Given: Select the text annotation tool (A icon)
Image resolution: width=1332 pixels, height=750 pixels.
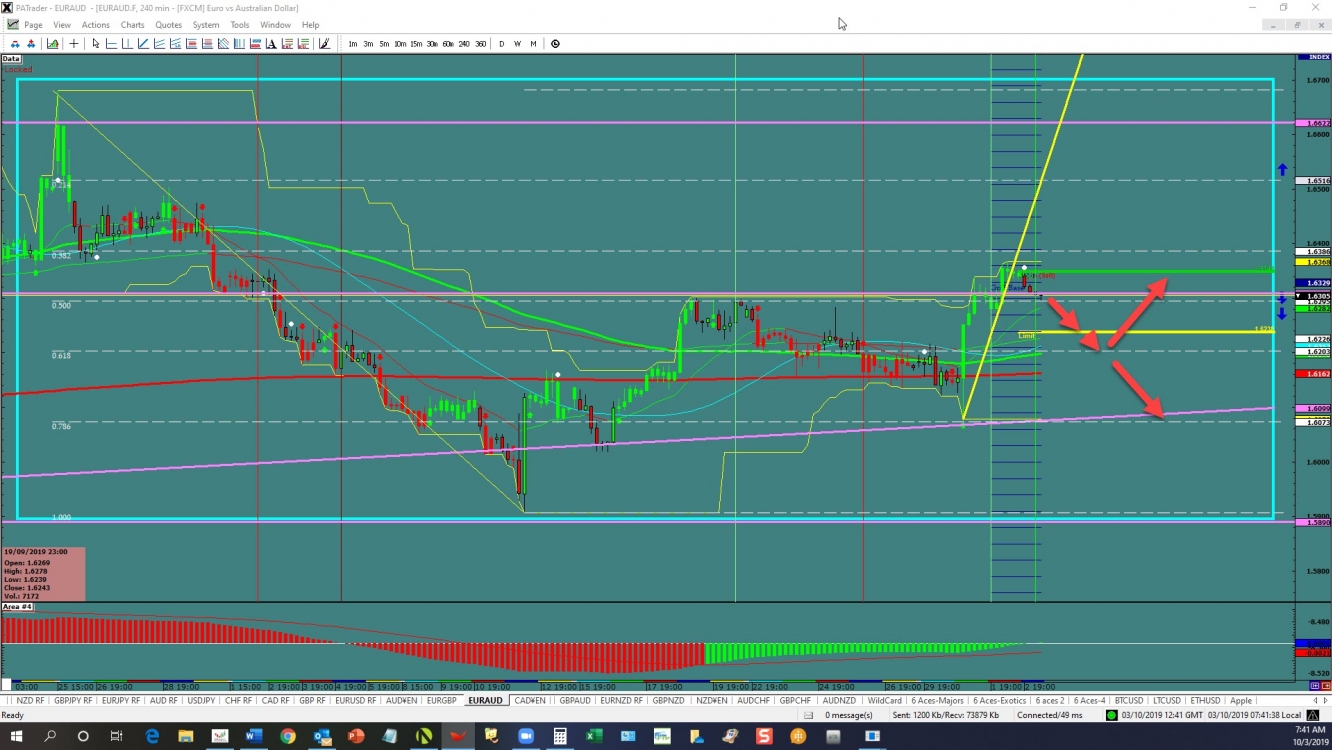Looking at the screenshot, I should [x=271, y=44].
